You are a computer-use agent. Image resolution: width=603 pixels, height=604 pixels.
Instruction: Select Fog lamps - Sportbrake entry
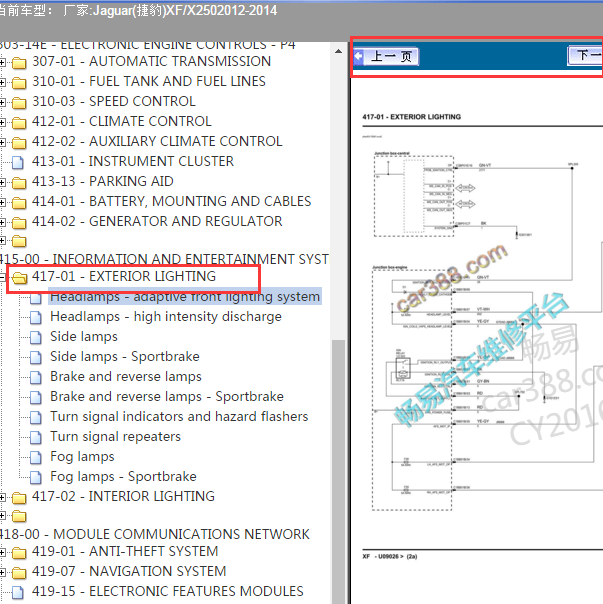pos(123,477)
